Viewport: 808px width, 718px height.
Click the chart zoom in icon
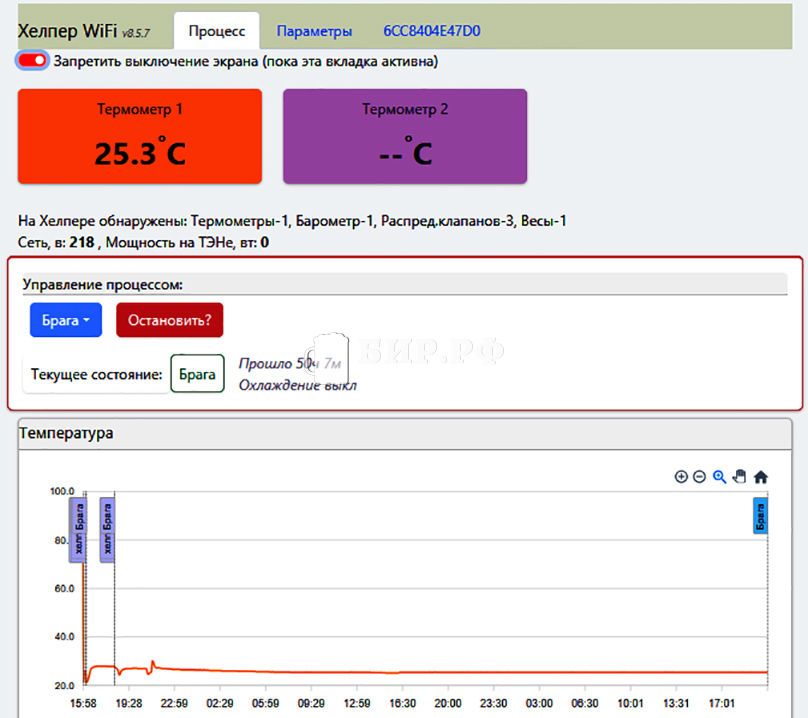click(x=681, y=477)
